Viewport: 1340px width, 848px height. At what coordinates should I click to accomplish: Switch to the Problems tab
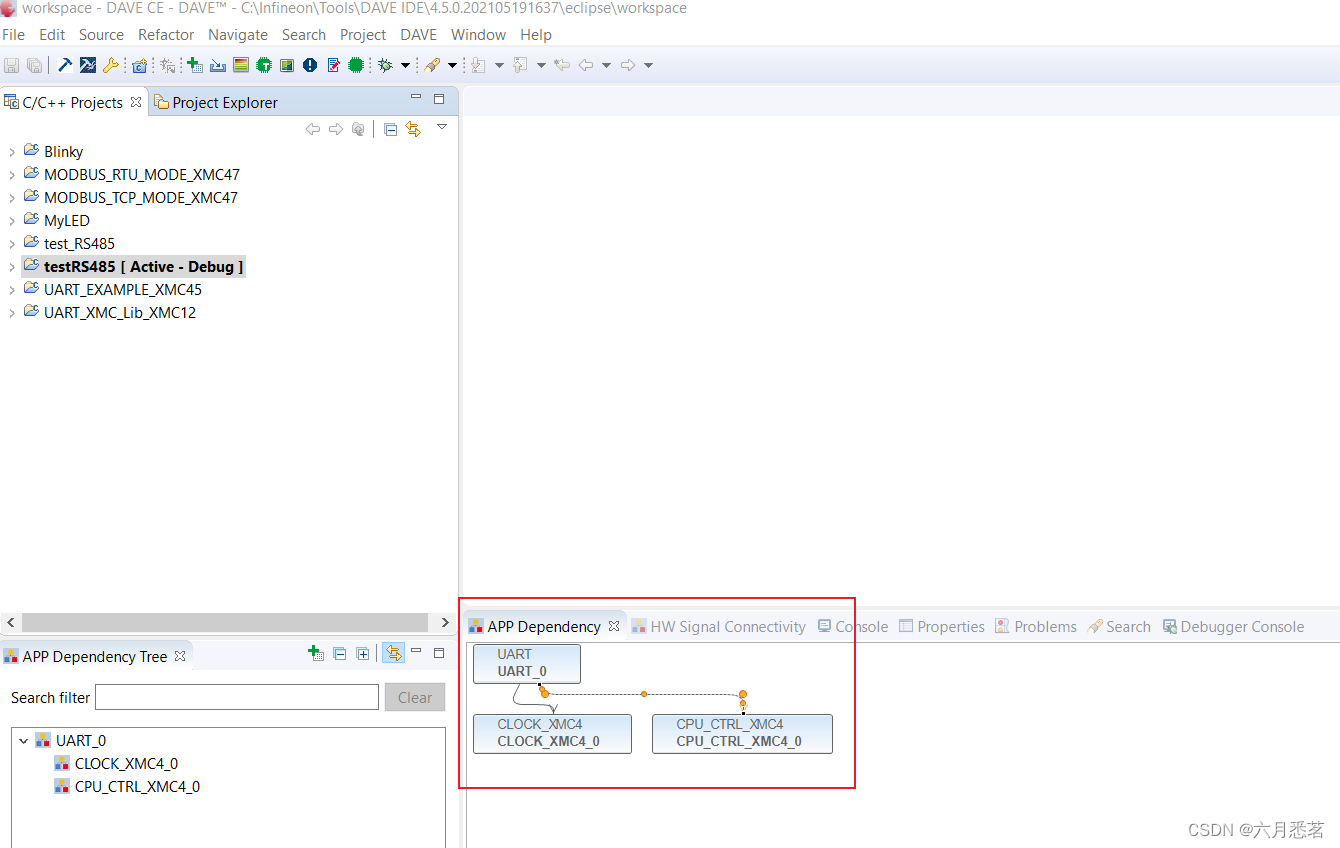click(x=1036, y=627)
